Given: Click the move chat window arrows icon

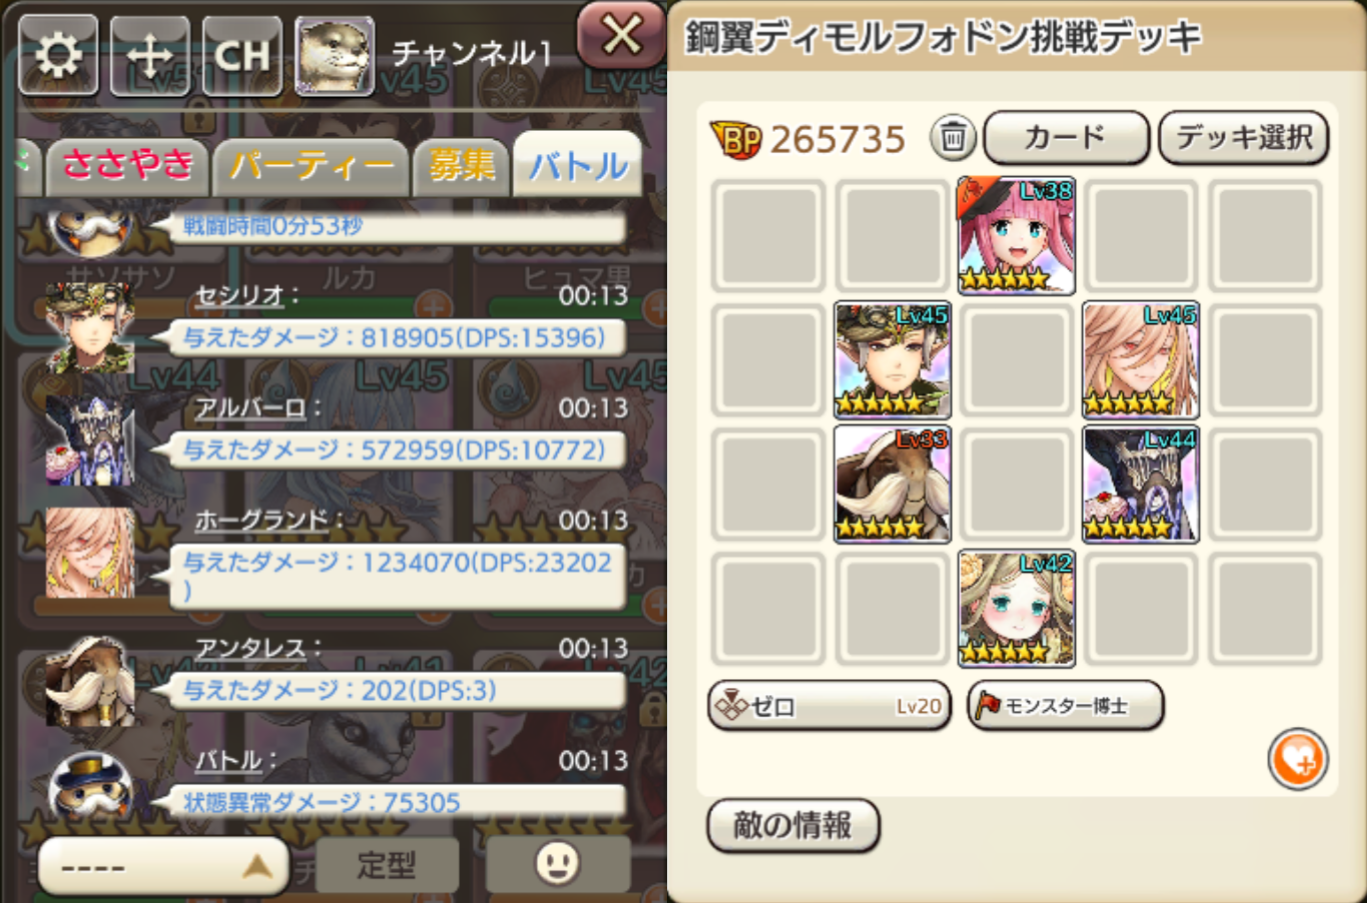Looking at the screenshot, I should (150, 55).
